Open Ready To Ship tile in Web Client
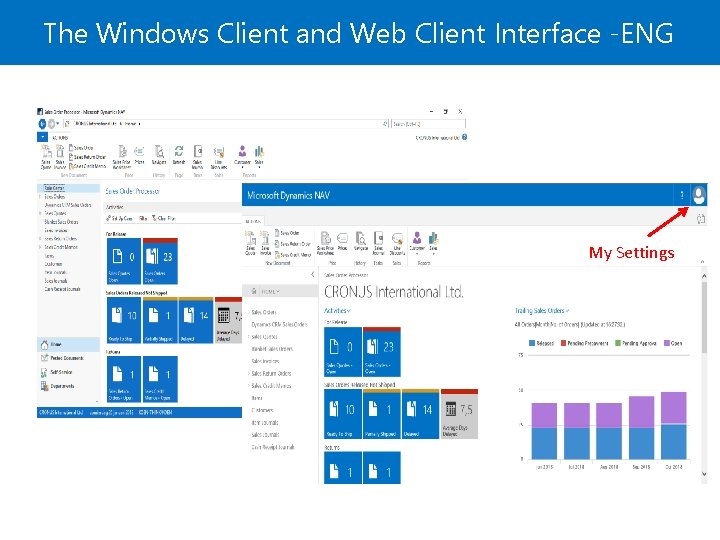This screenshot has width=720, height=540. point(343,414)
